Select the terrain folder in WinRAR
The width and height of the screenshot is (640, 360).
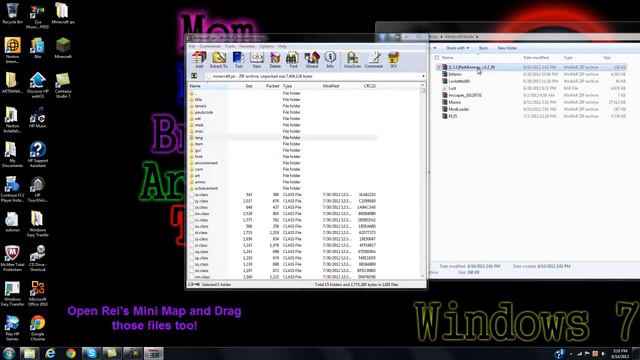[200, 106]
